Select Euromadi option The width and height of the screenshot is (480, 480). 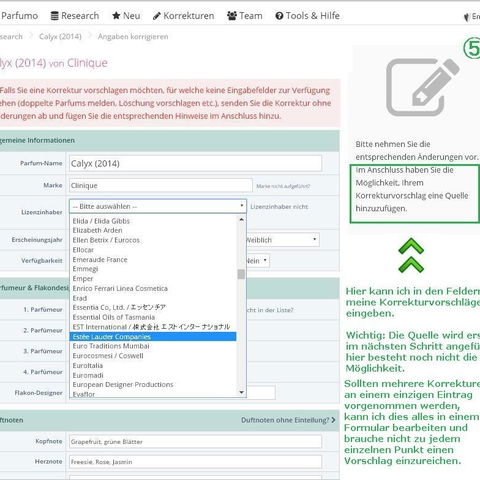[153, 375]
